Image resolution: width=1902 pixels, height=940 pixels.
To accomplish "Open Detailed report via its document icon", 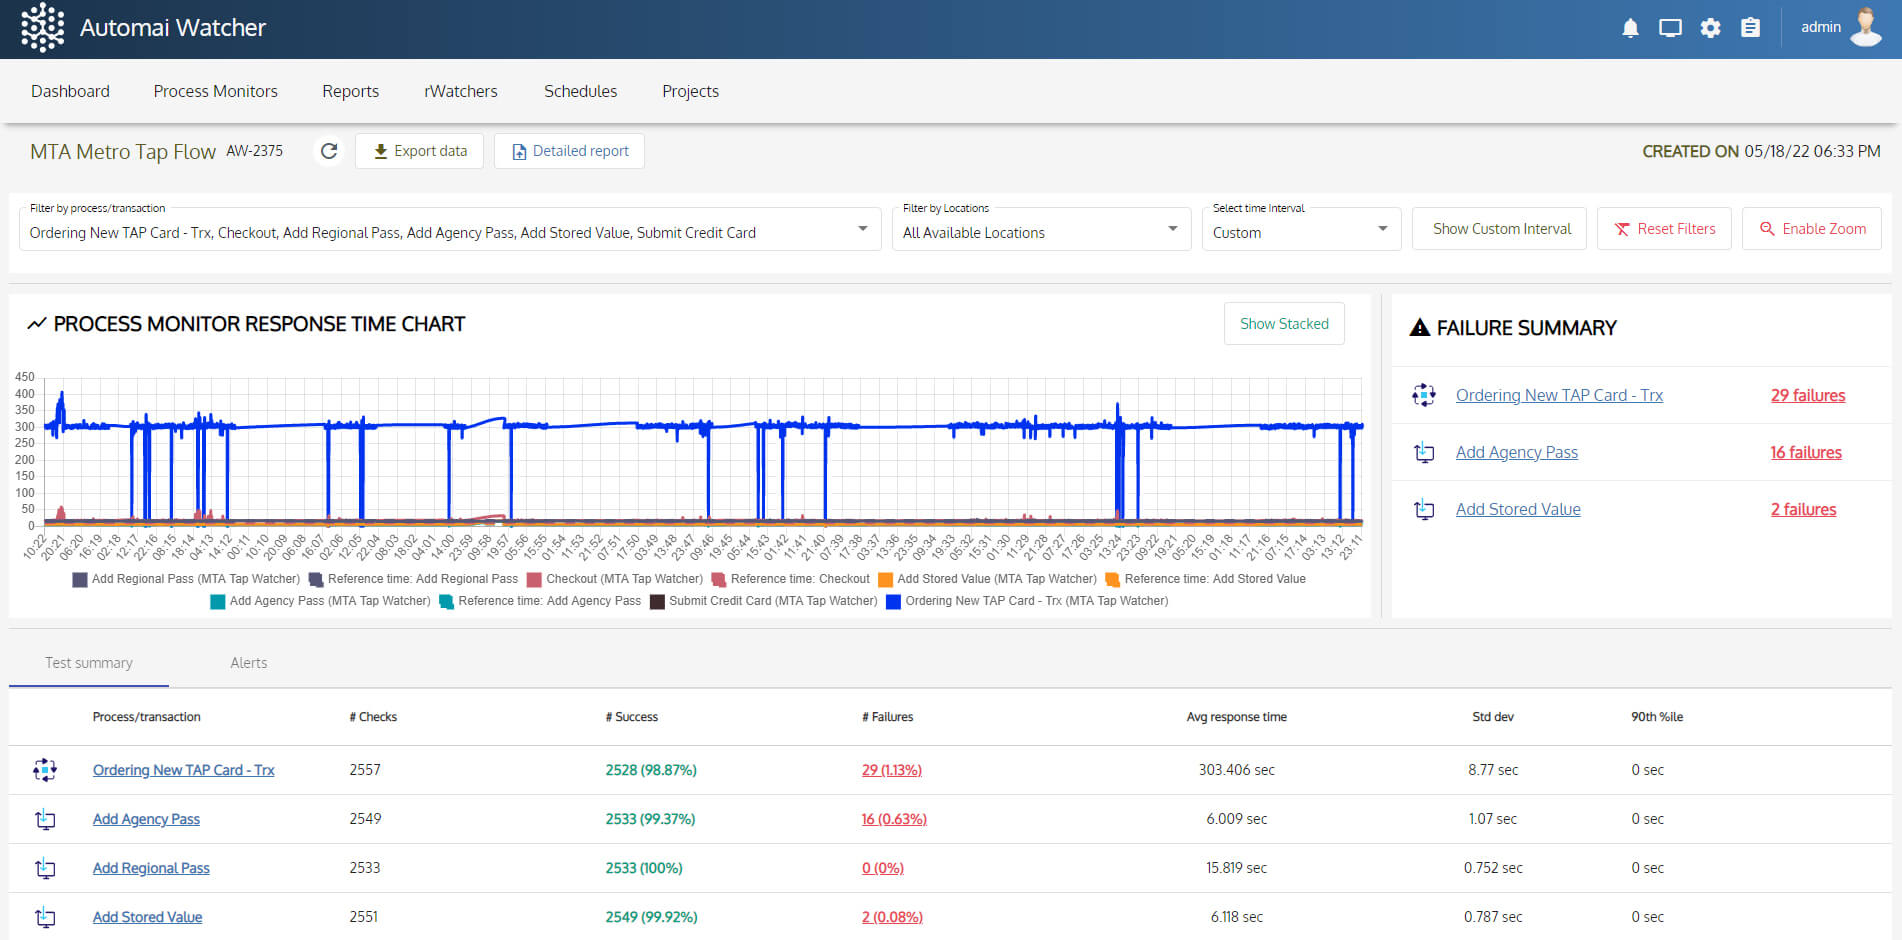I will click(x=519, y=151).
